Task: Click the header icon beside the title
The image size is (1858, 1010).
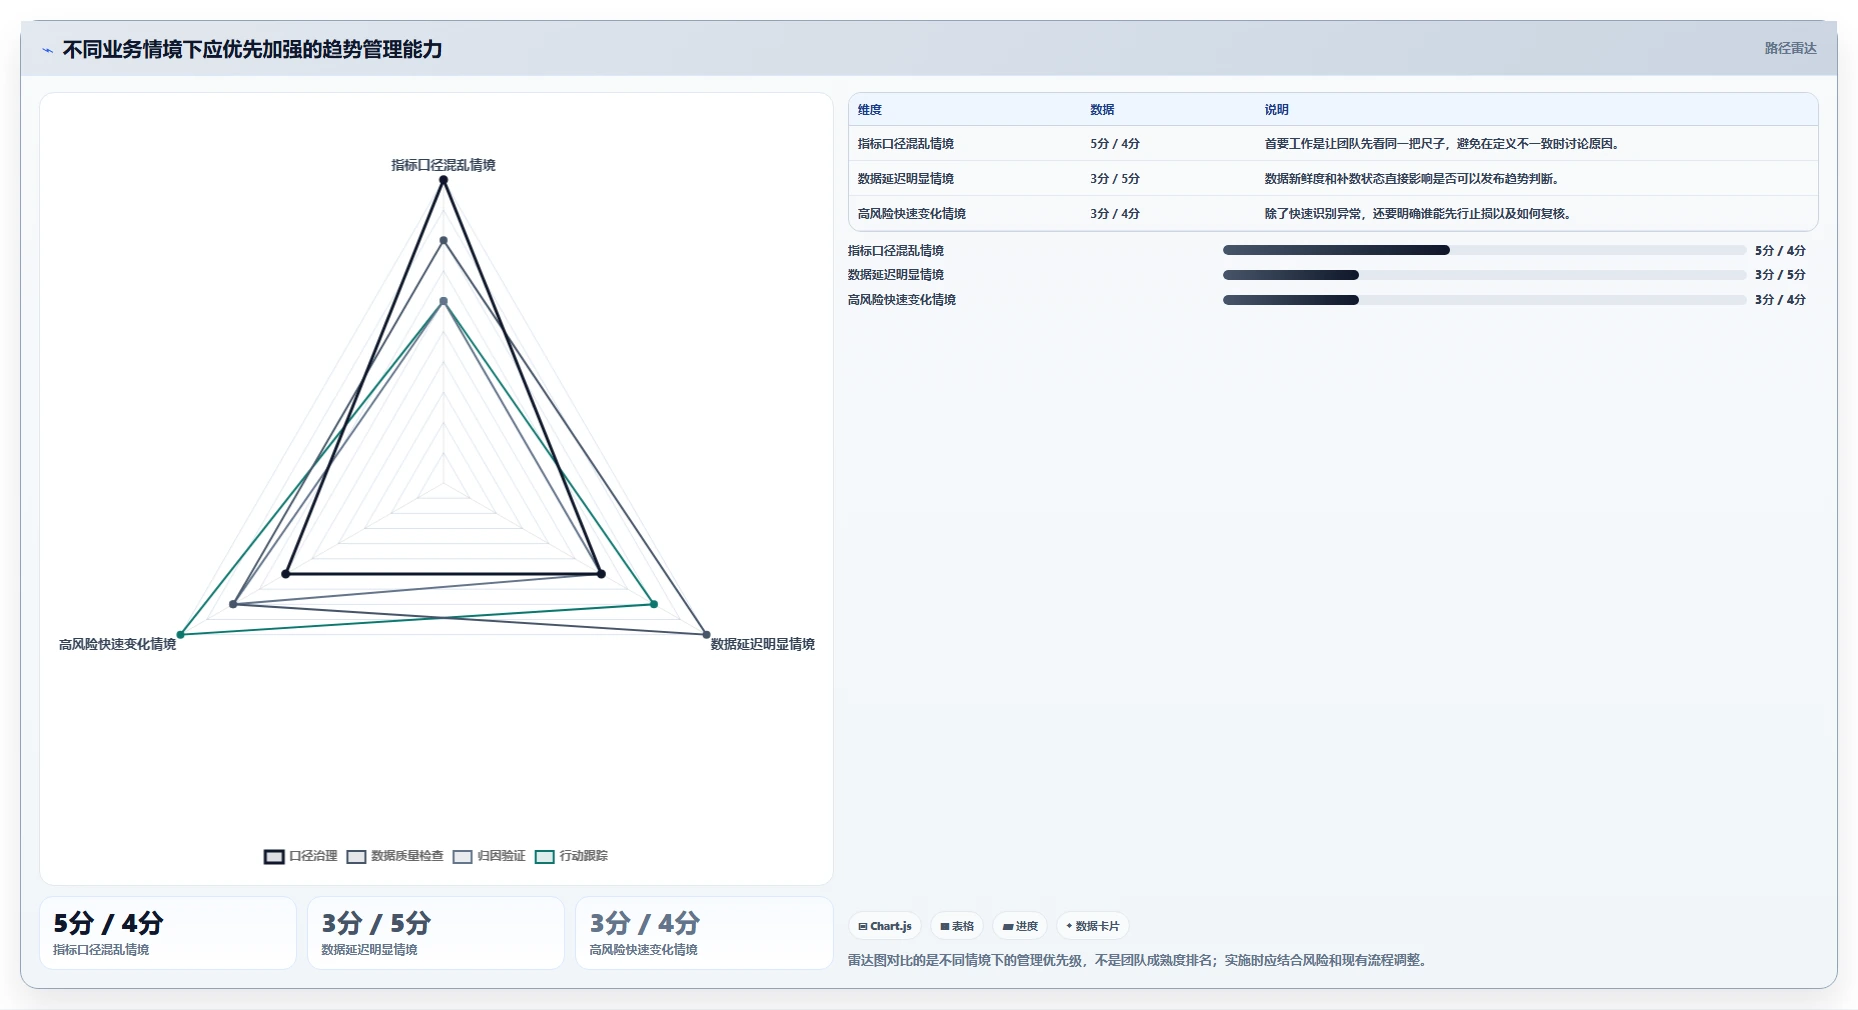Action: (47, 50)
